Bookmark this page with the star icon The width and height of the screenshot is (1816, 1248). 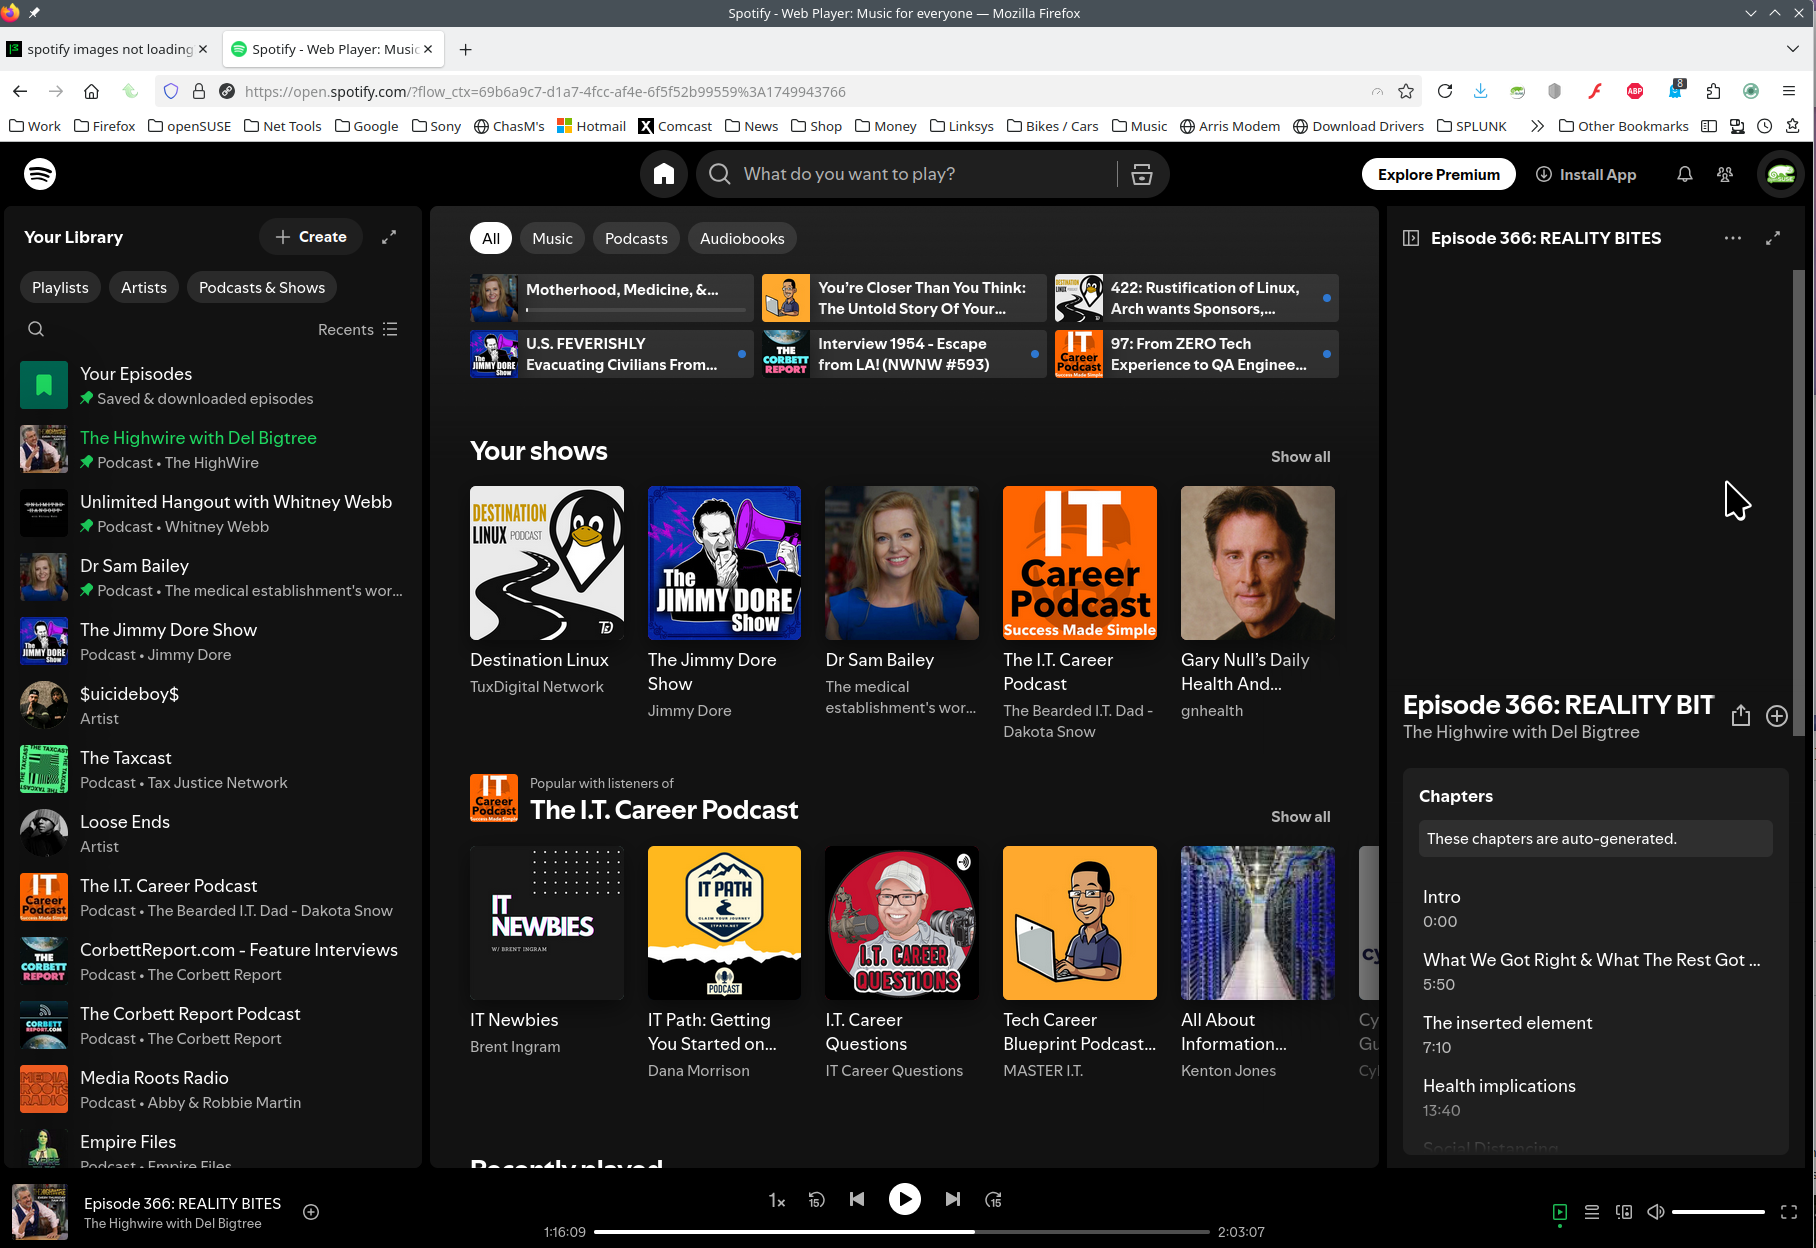[x=1406, y=91]
